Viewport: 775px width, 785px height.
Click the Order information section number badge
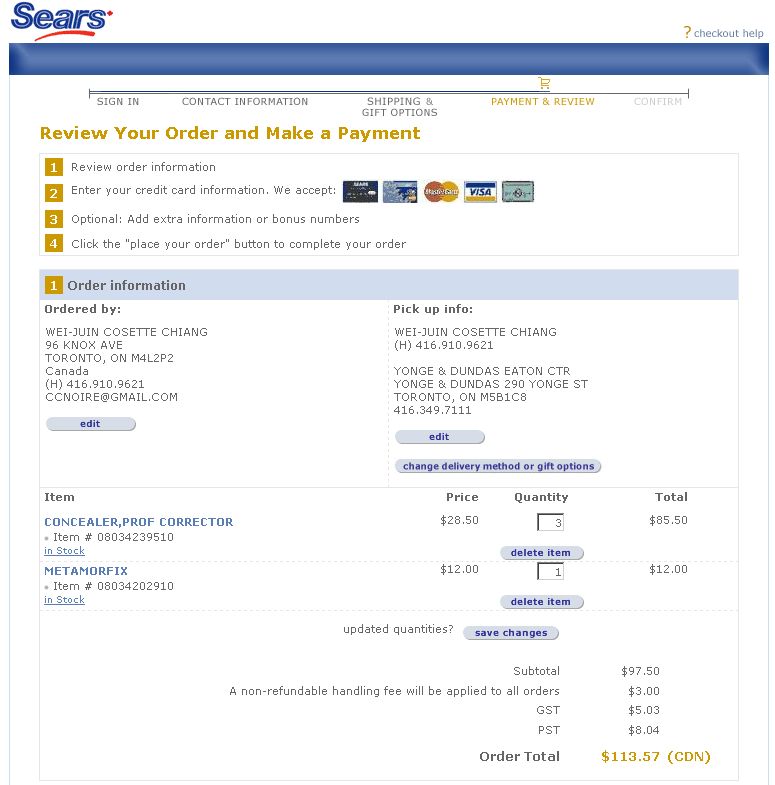coord(54,285)
